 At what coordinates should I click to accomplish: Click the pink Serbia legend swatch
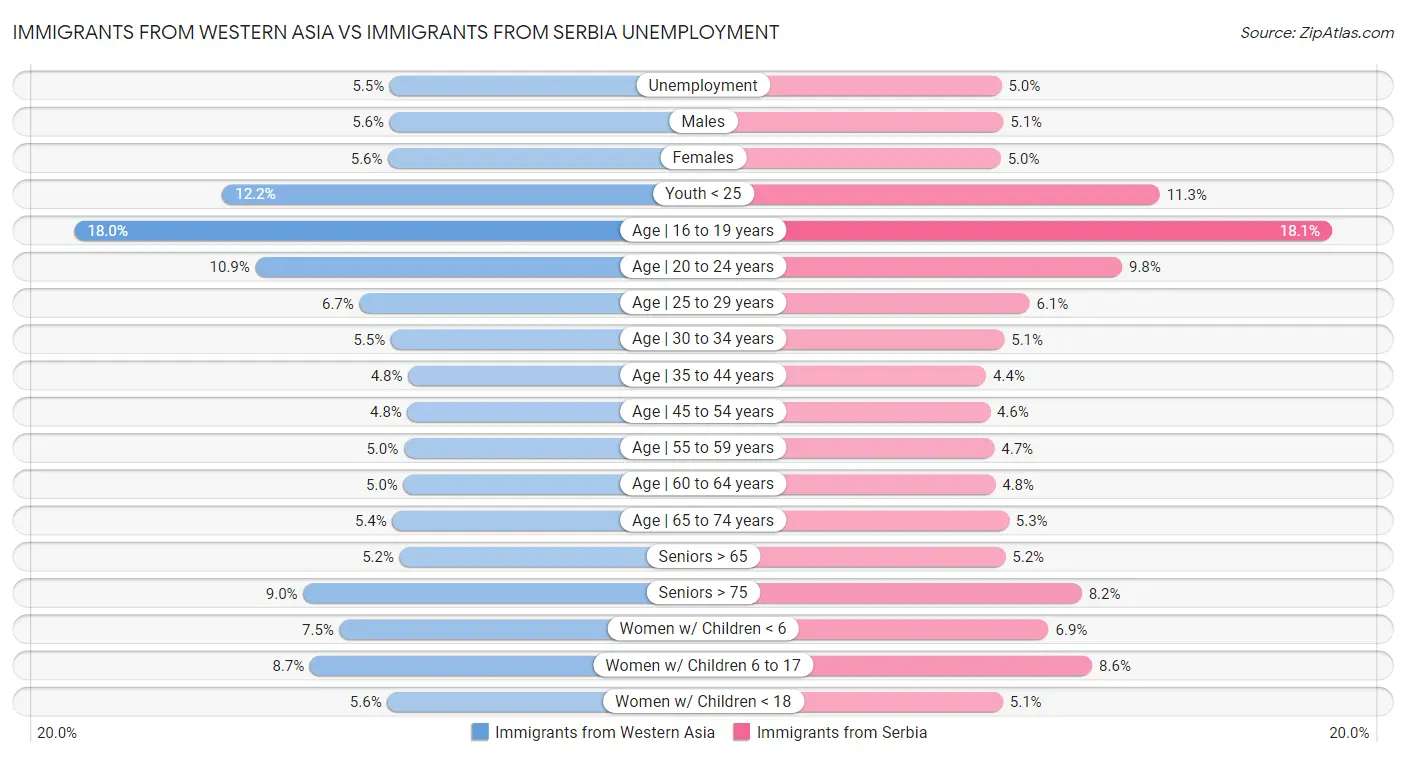(x=742, y=732)
